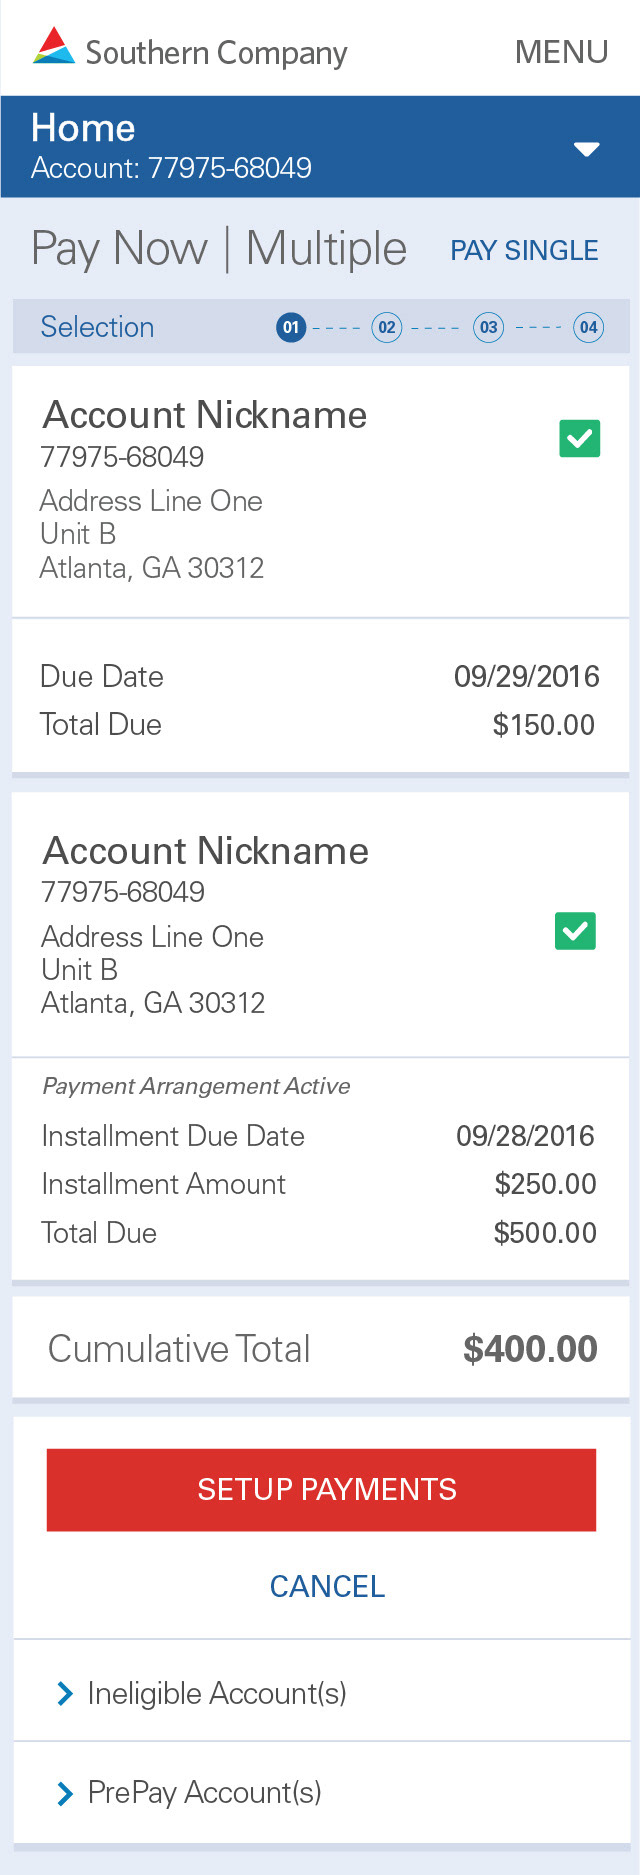Switch to PAY SINGLE mode
640x1875 pixels.
(524, 250)
